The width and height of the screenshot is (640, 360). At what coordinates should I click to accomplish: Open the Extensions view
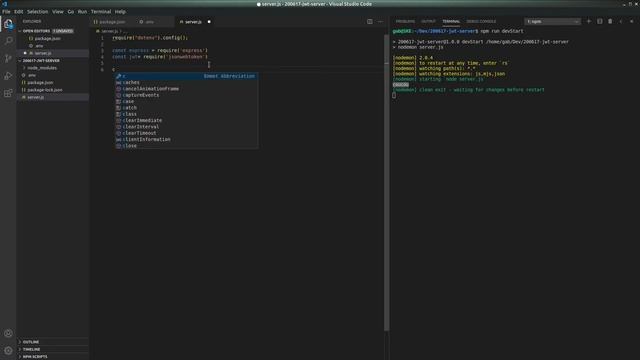[x=8, y=93]
